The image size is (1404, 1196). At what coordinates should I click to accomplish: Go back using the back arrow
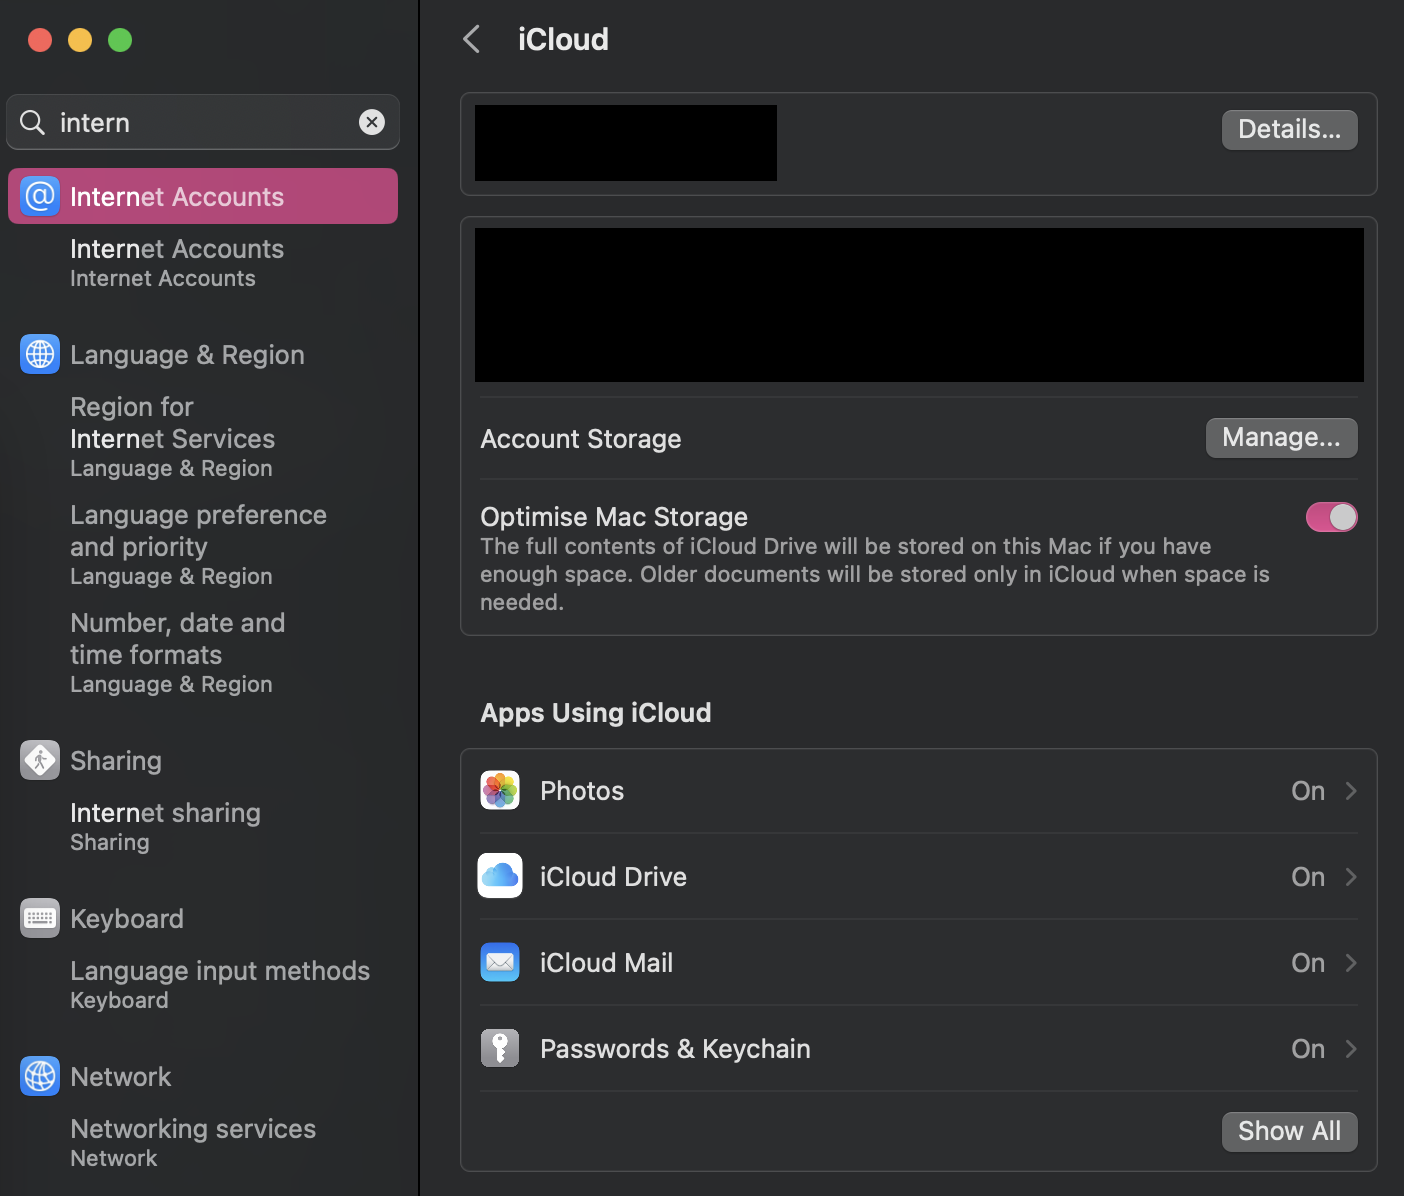click(x=472, y=39)
